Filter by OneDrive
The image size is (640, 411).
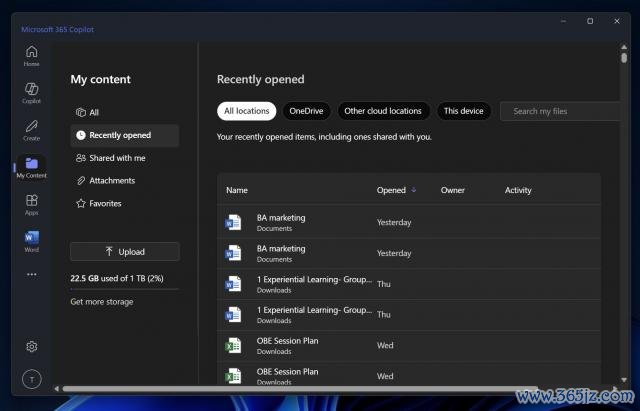point(306,111)
